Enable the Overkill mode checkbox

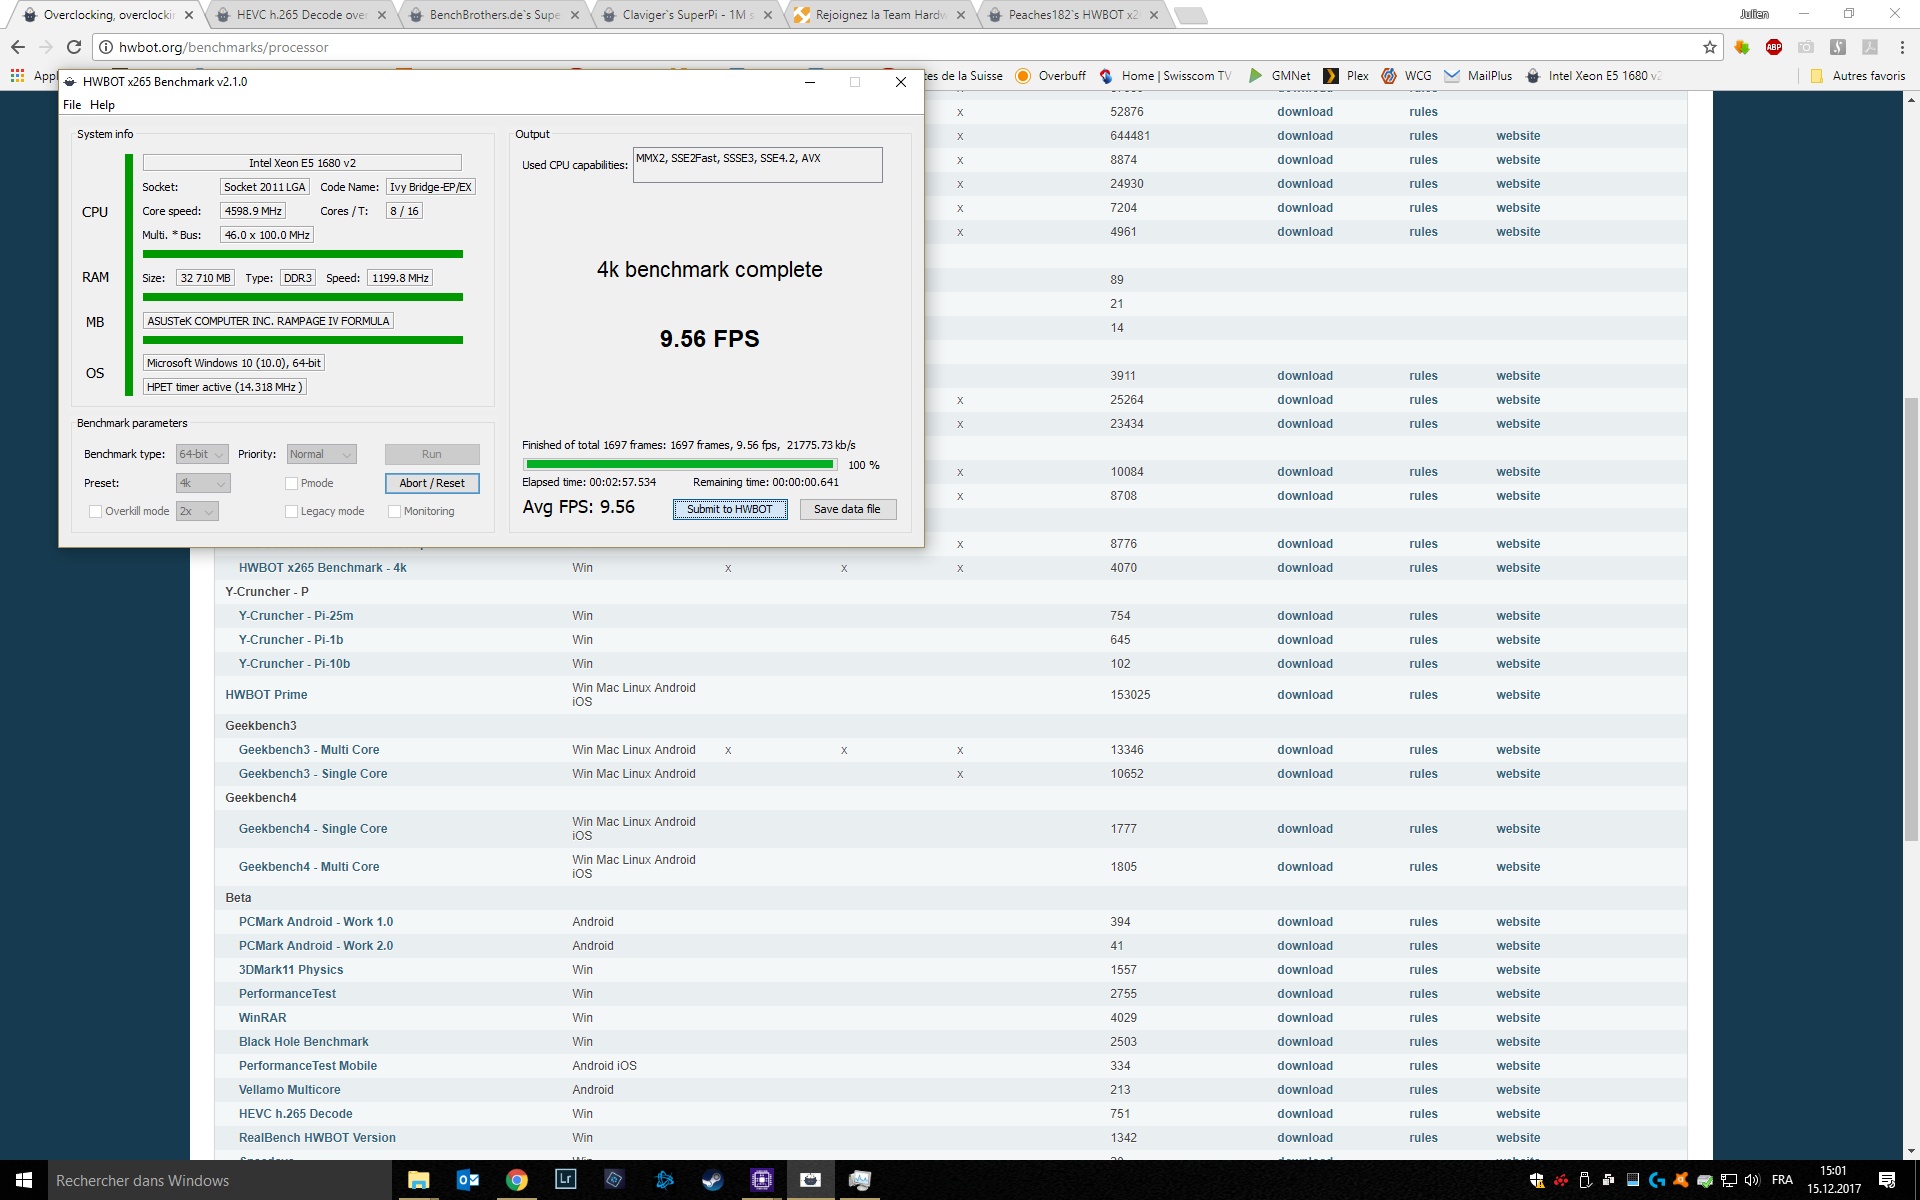click(x=96, y=511)
